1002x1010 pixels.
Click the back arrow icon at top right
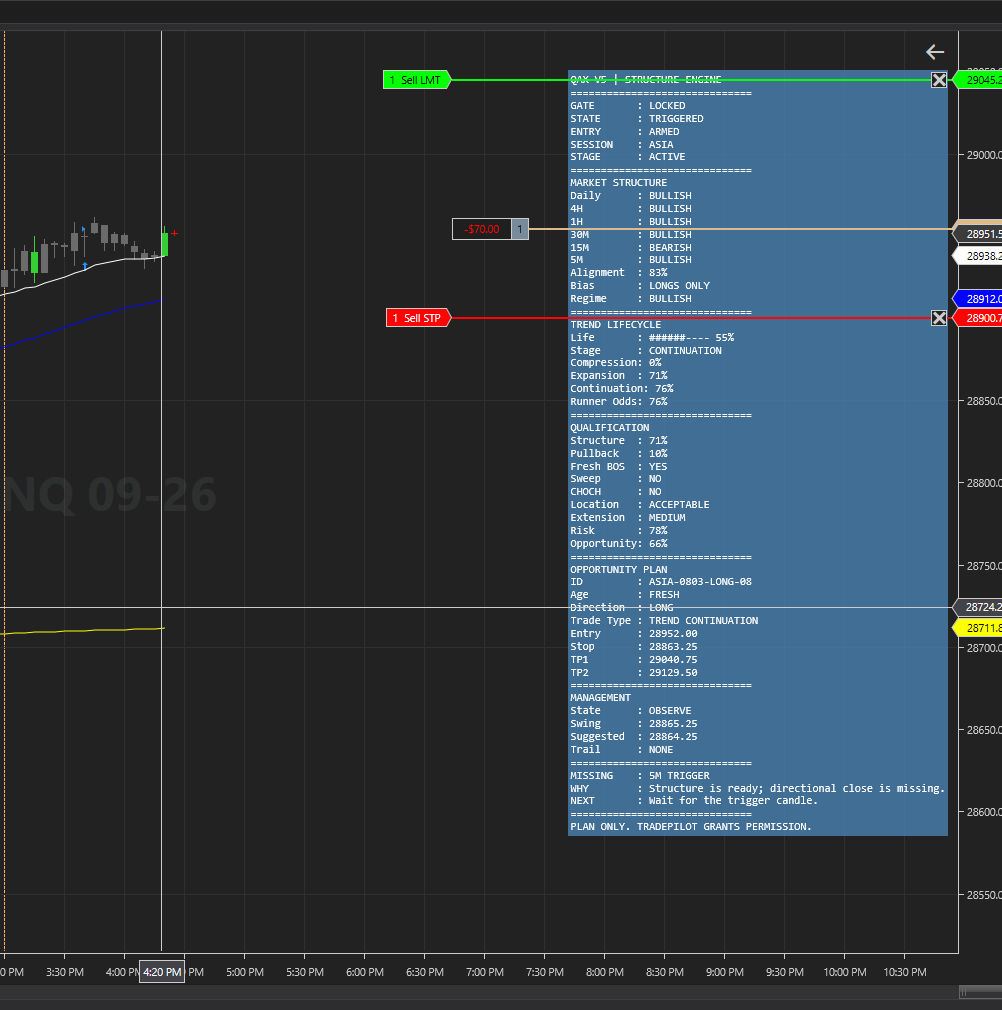(935, 52)
